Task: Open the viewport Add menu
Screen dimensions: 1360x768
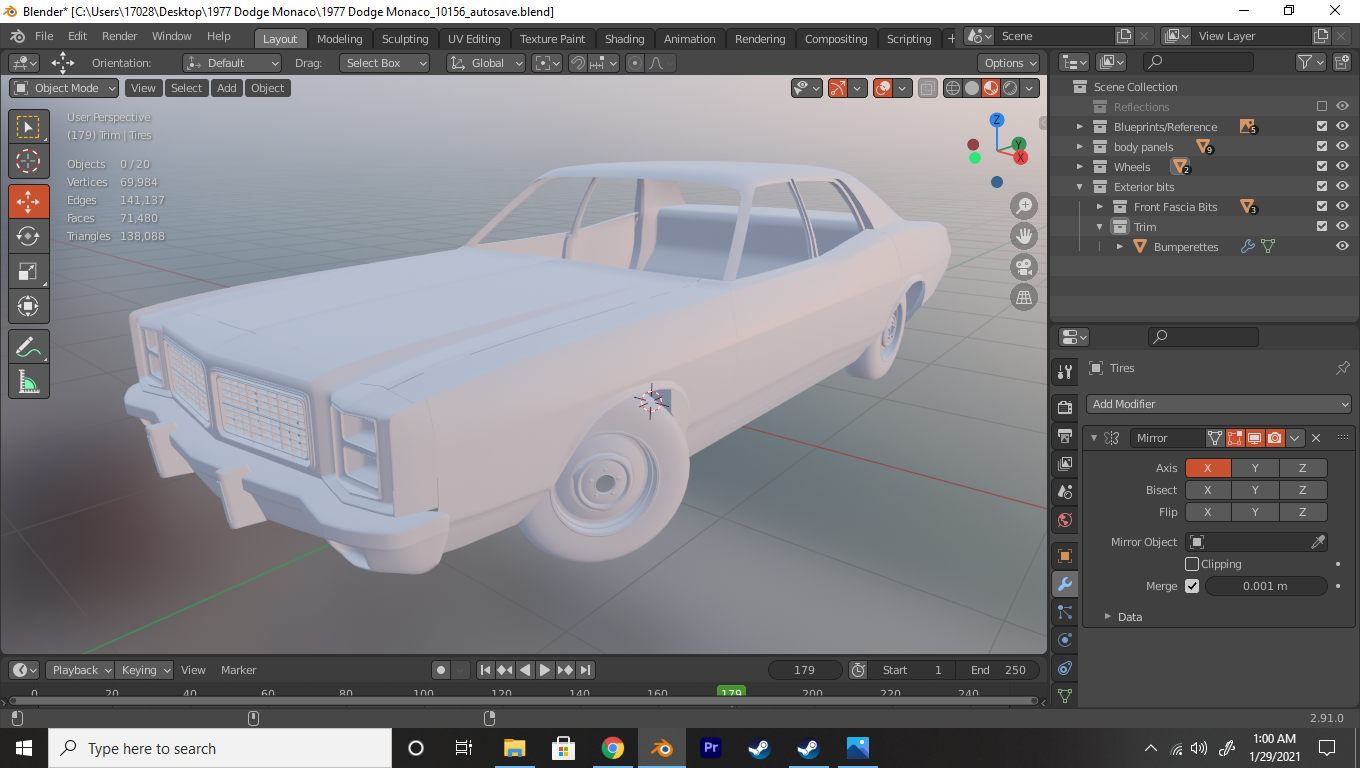Action: (x=227, y=88)
